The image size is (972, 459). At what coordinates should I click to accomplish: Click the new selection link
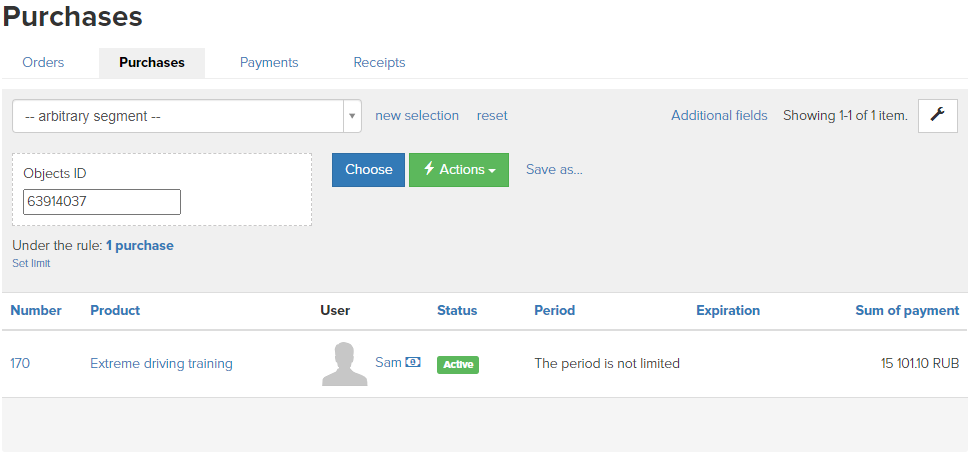pos(417,115)
